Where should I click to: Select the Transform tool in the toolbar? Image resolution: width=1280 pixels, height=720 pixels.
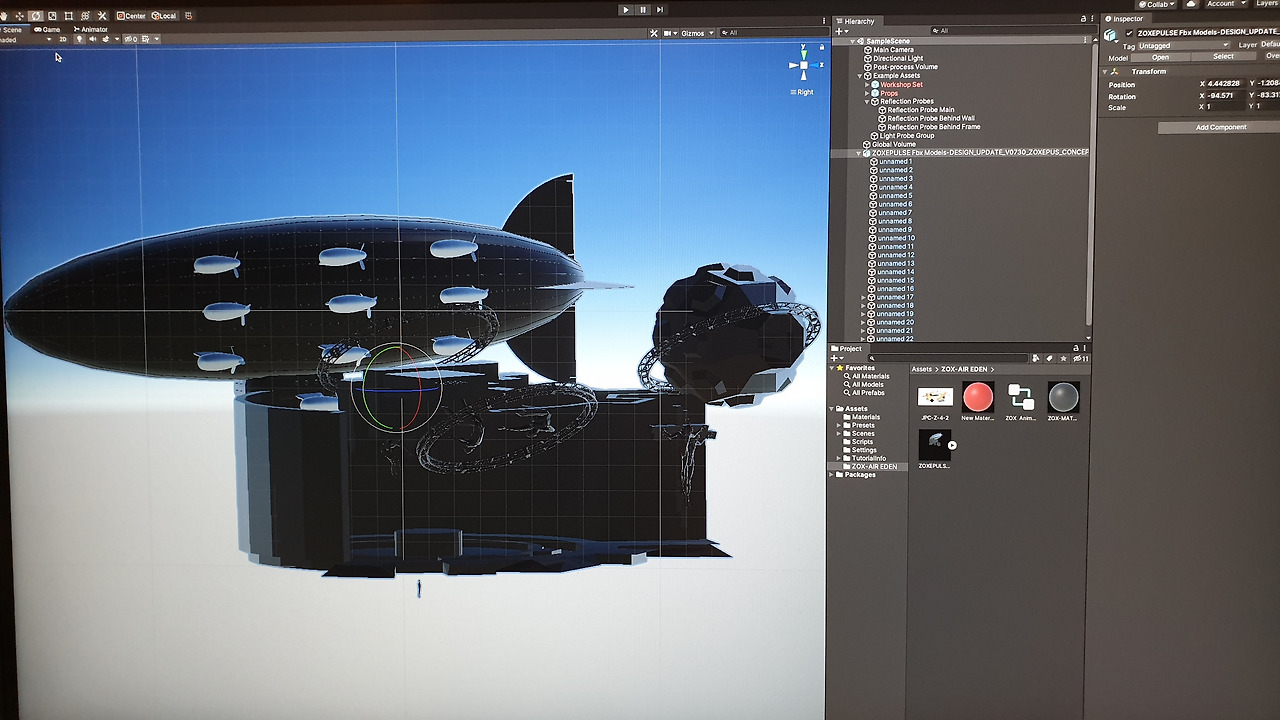coord(85,16)
